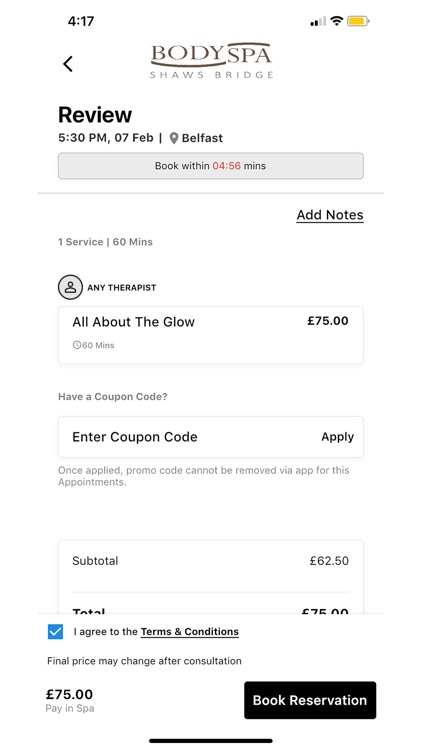Tap the Wi-Fi status icon
The height and width of the screenshot is (750, 422).
tap(337, 21)
